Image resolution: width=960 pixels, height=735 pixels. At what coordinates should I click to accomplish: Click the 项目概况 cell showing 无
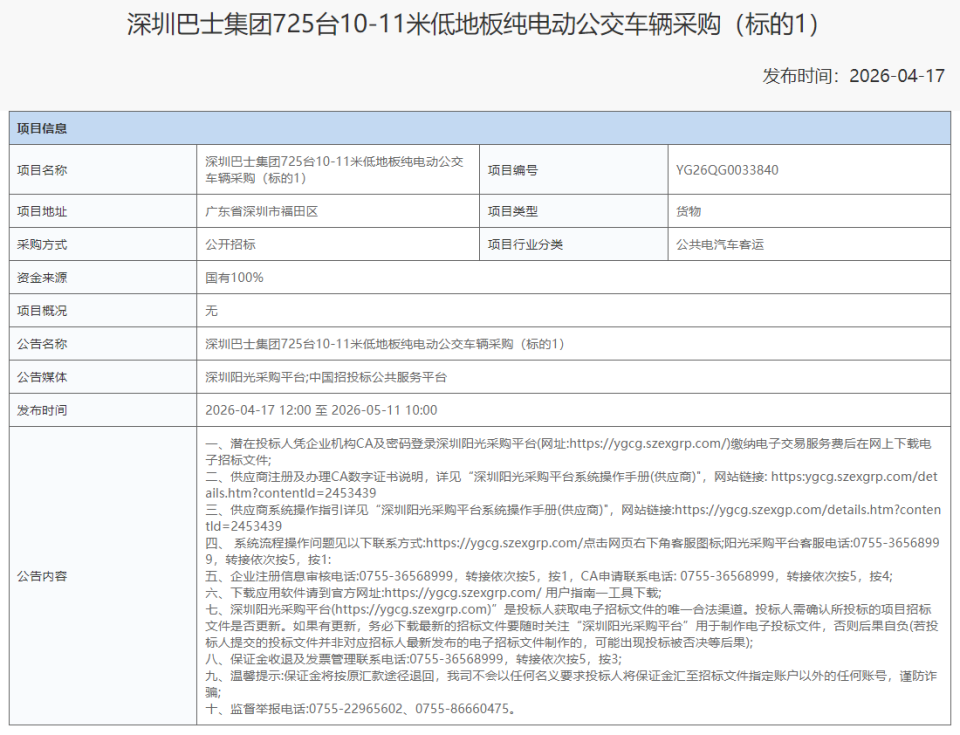[x=207, y=311]
